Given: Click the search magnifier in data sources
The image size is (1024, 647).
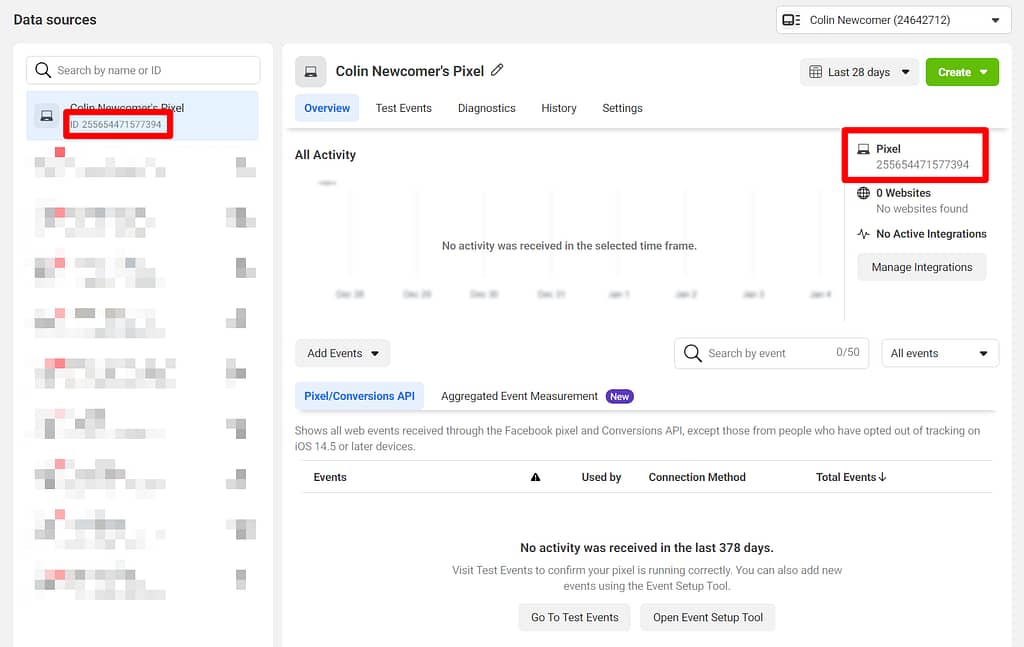Looking at the screenshot, I should [x=43, y=70].
